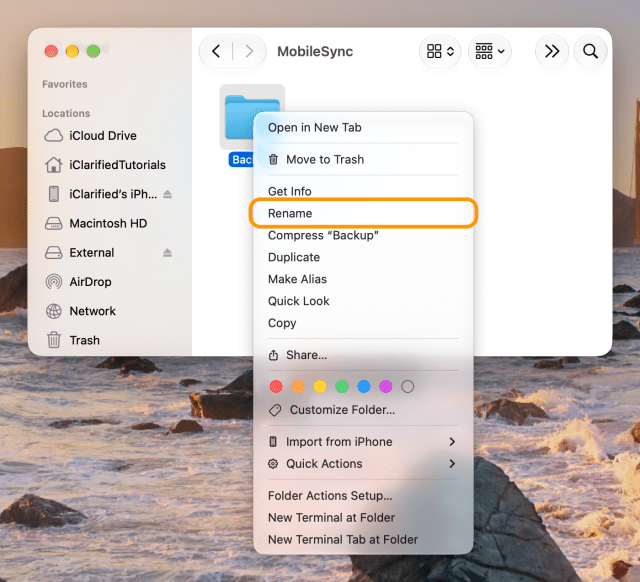Click the Network globe icon

click(53, 311)
